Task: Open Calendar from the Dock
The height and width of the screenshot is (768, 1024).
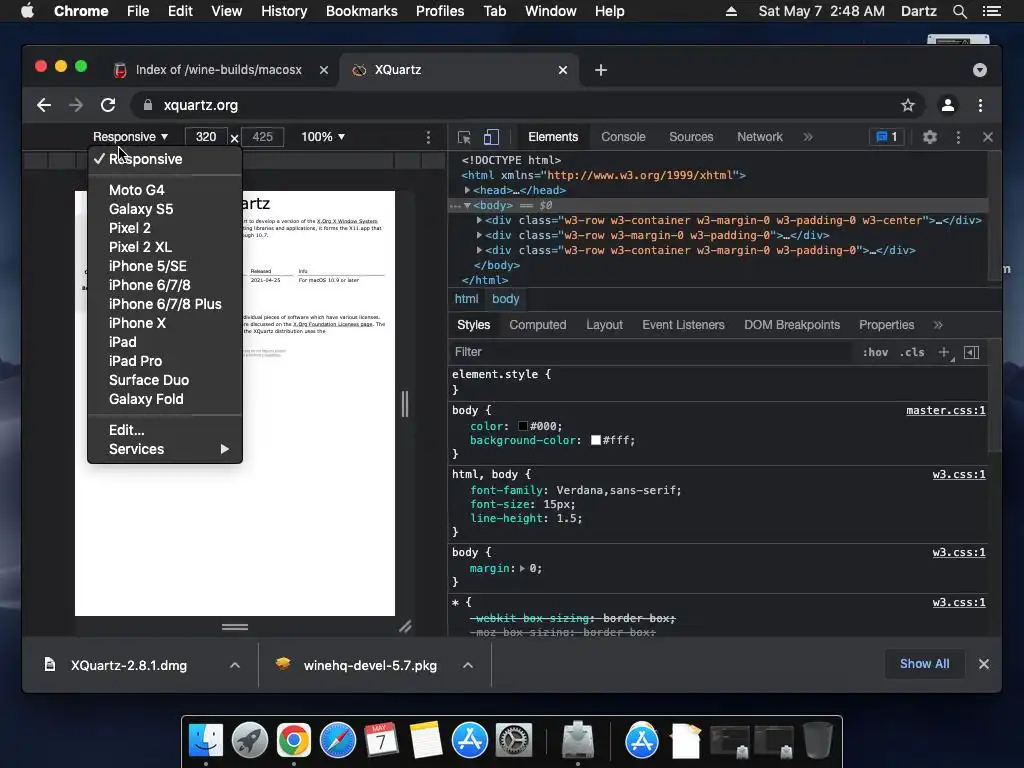Action: (381, 741)
